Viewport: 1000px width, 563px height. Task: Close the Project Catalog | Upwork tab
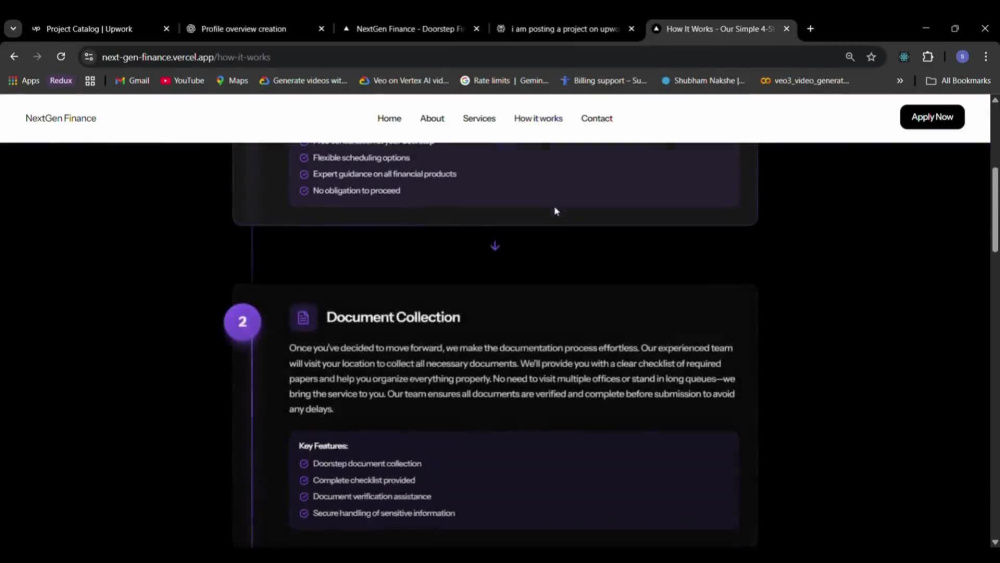coord(166,29)
